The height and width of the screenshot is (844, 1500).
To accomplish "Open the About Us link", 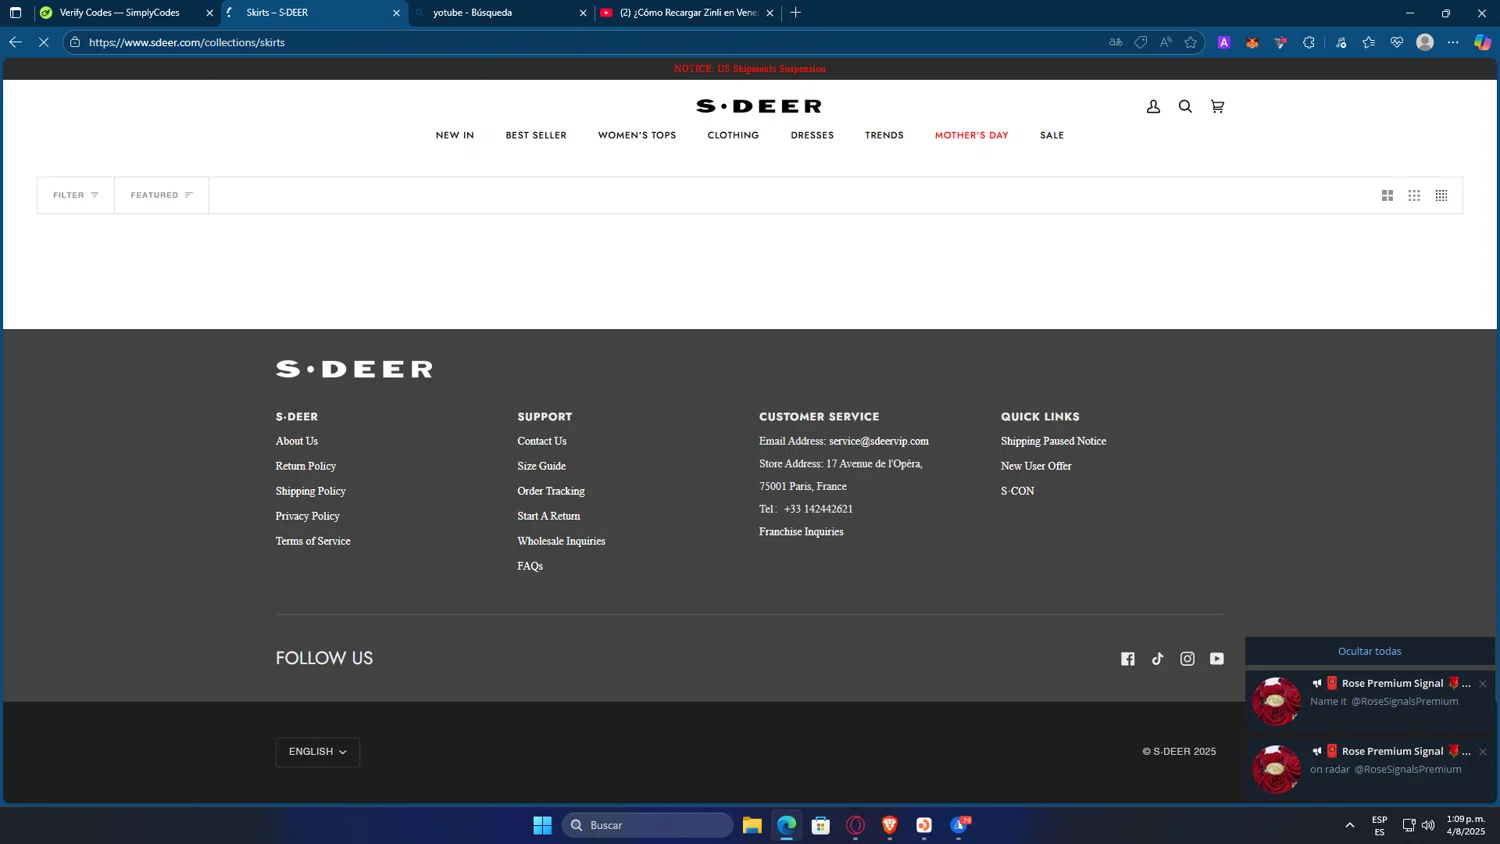I will [297, 441].
